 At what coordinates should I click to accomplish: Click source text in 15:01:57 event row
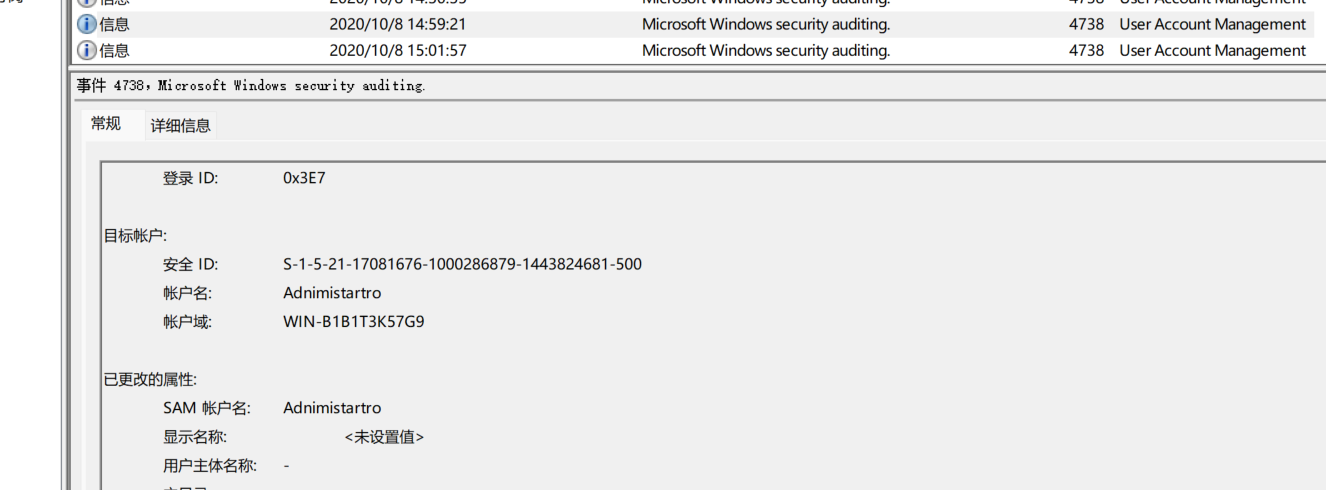point(766,50)
